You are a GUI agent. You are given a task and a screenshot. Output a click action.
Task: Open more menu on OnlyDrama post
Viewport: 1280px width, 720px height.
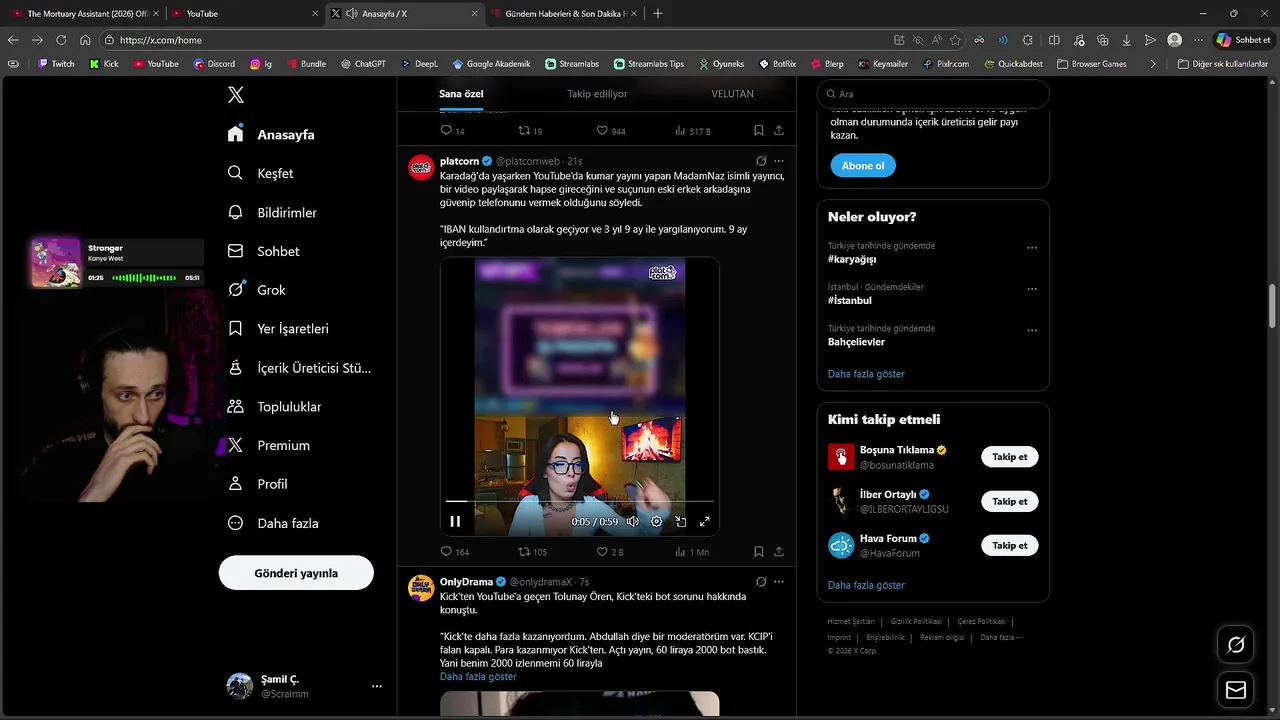(779, 582)
